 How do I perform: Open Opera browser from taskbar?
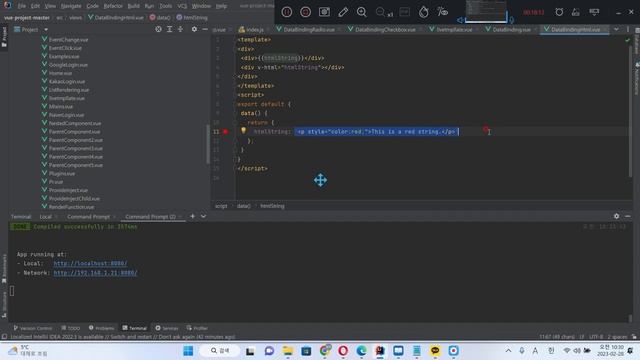coord(343,351)
